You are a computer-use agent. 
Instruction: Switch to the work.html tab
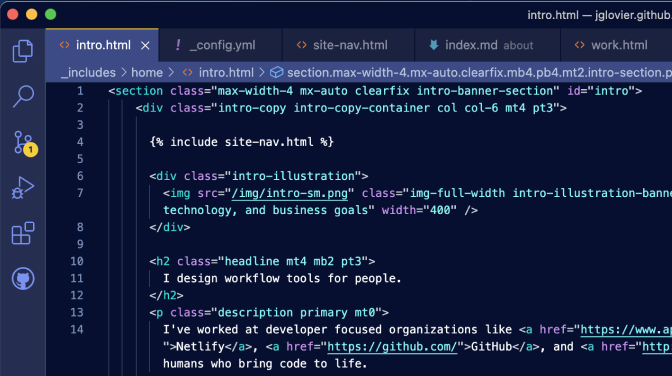[x=616, y=45]
